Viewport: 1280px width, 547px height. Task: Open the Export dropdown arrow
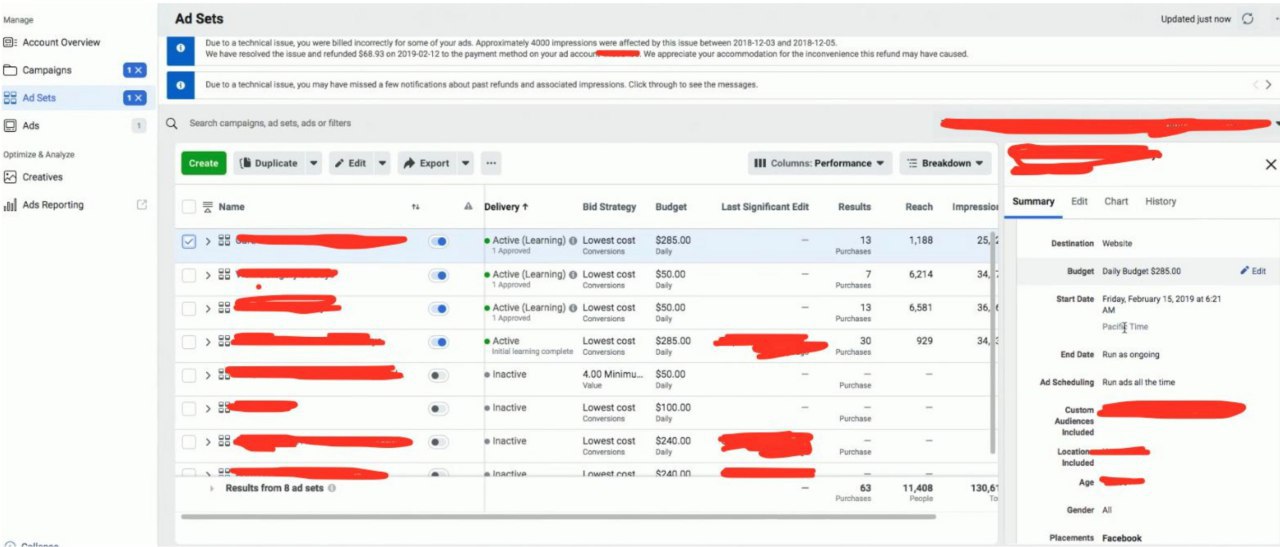point(465,163)
